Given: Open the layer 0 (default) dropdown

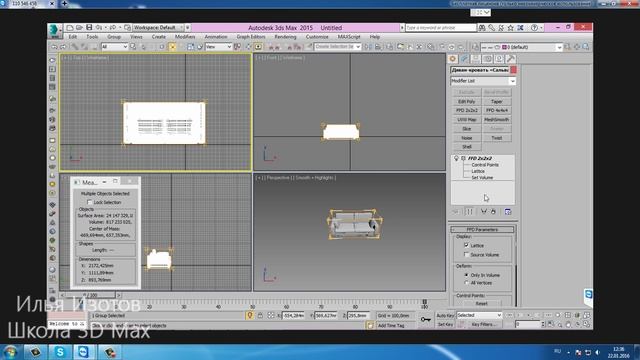Looking at the screenshot, I should (x=521, y=47).
